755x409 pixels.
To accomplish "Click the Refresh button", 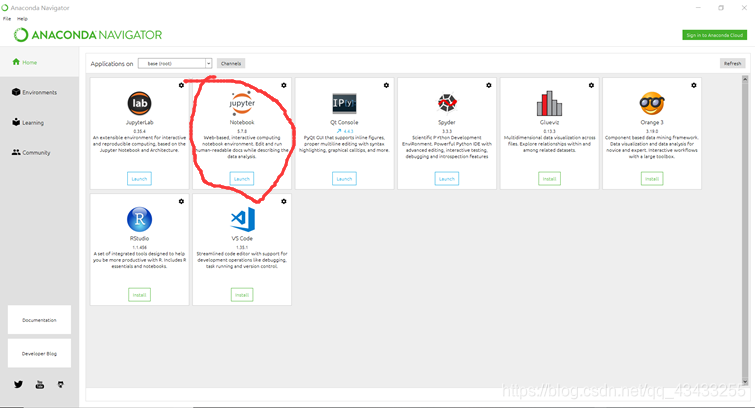I will (x=732, y=63).
